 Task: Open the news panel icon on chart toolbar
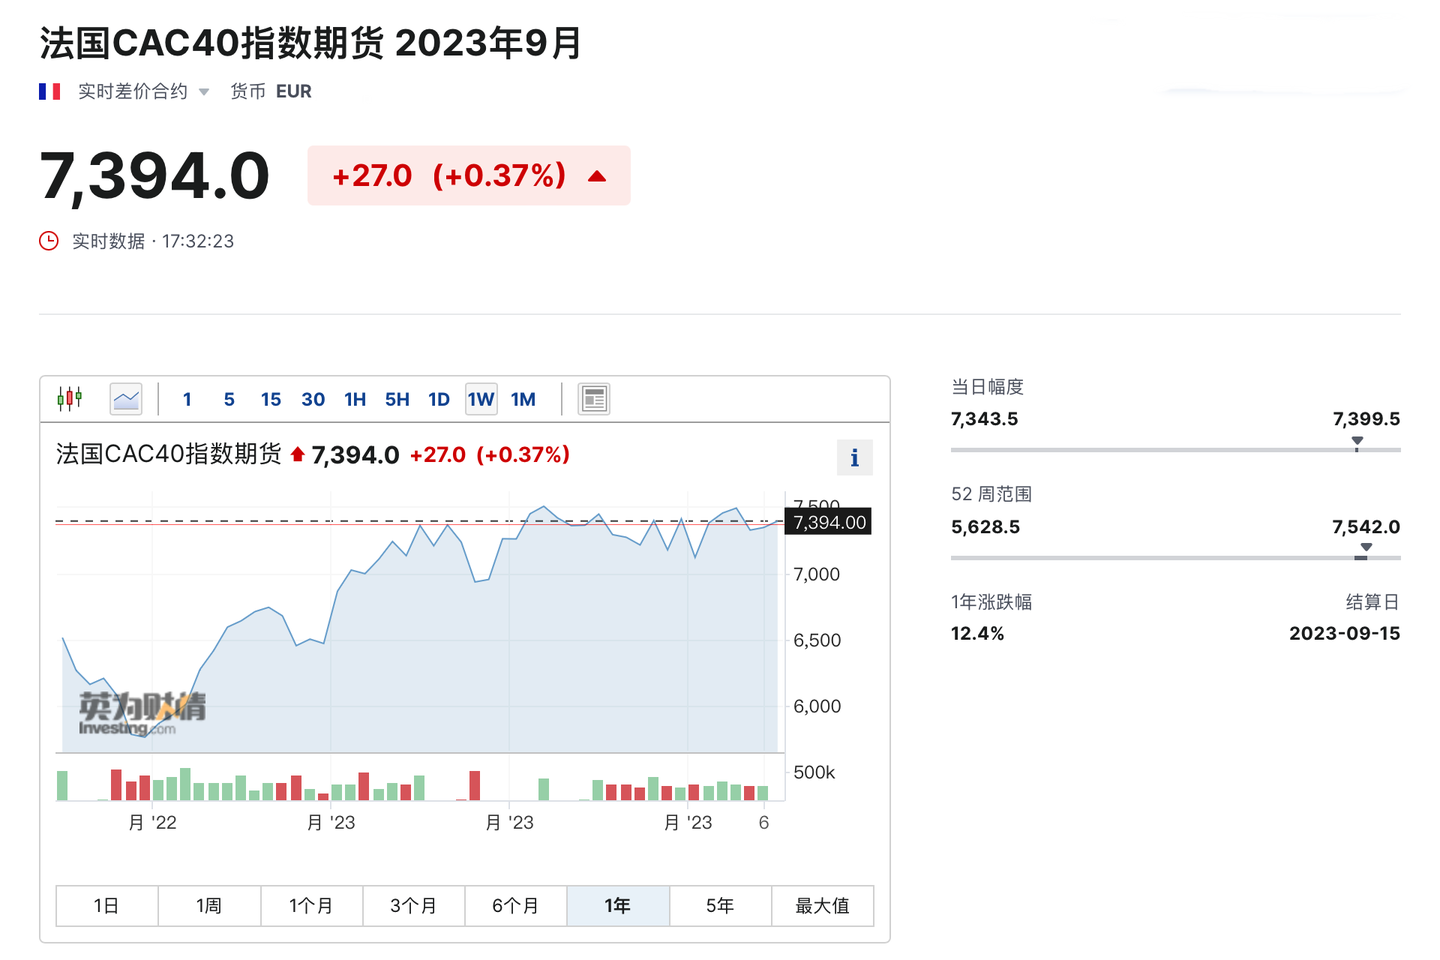(x=594, y=398)
